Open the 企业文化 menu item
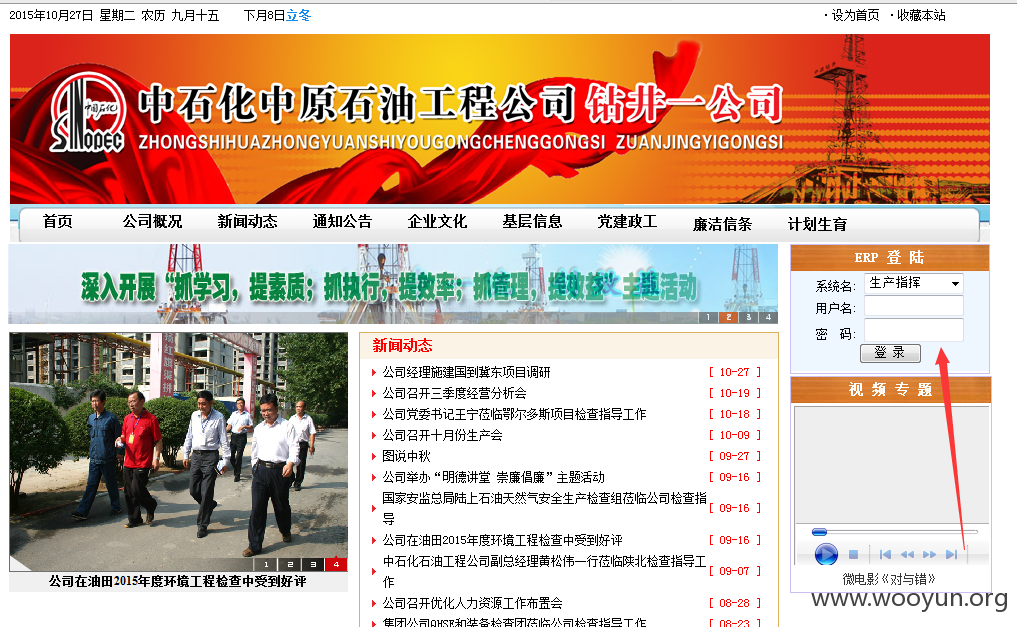This screenshot has width=1017, height=627. (437, 222)
